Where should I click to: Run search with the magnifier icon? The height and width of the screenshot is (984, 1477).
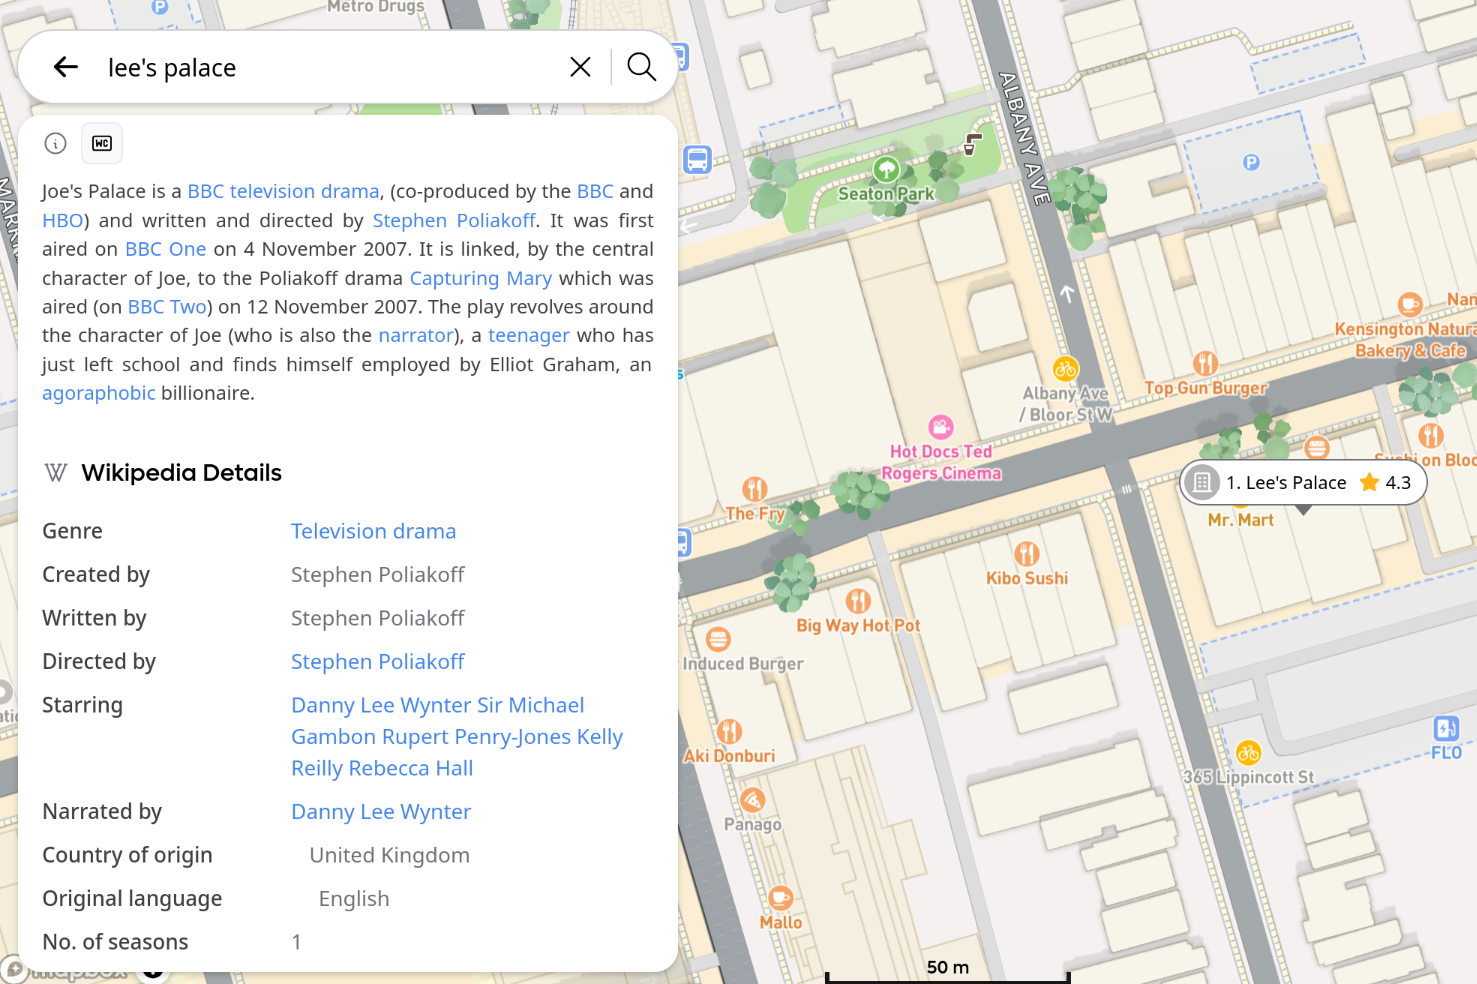[x=641, y=67]
